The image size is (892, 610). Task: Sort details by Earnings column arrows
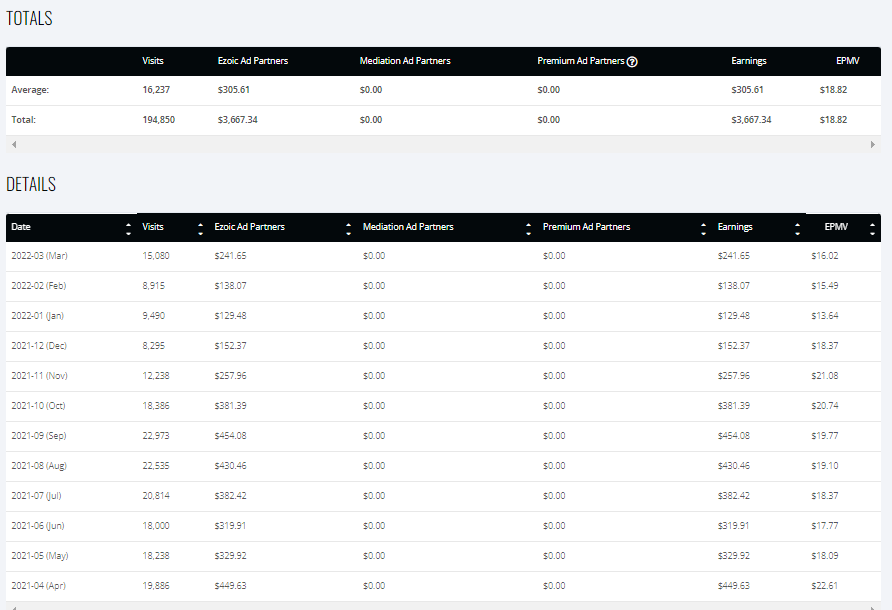(798, 229)
